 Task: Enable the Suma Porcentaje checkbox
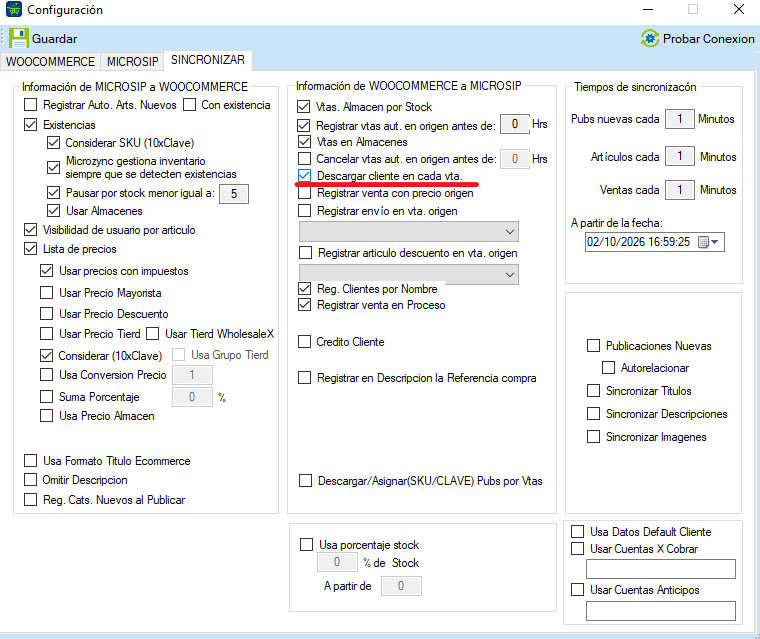[47, 397]
